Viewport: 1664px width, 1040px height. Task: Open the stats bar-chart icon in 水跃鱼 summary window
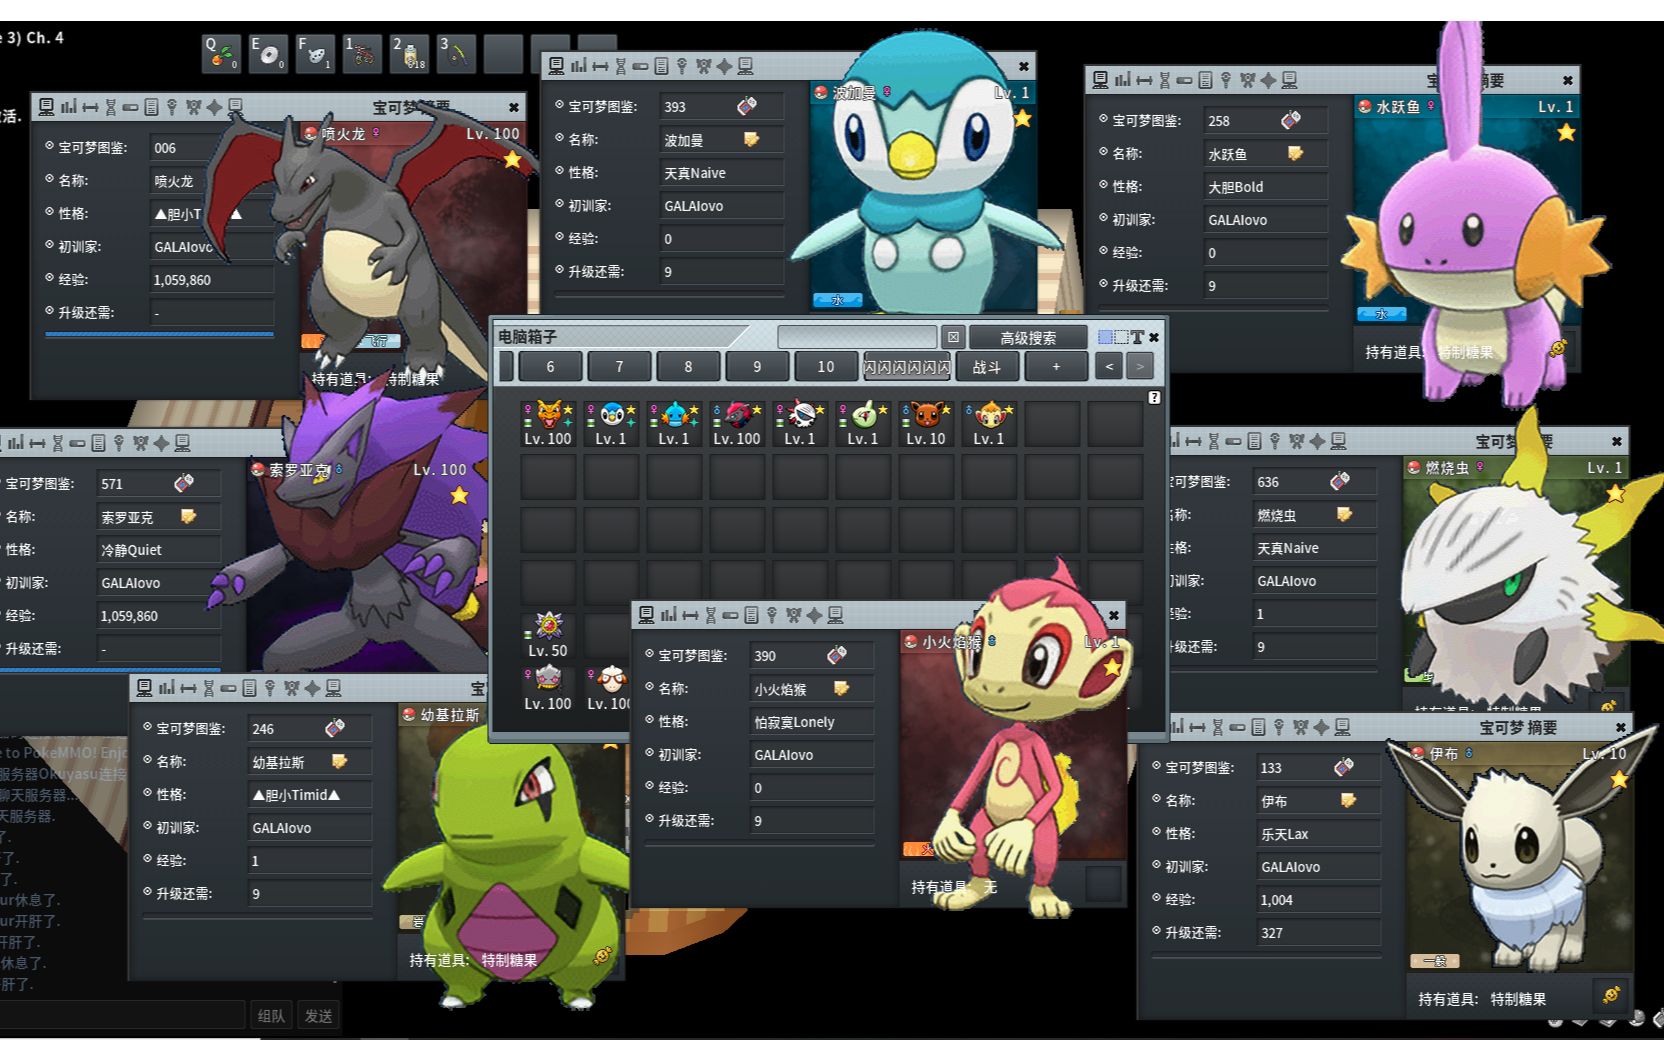[x=1122, y=80]
